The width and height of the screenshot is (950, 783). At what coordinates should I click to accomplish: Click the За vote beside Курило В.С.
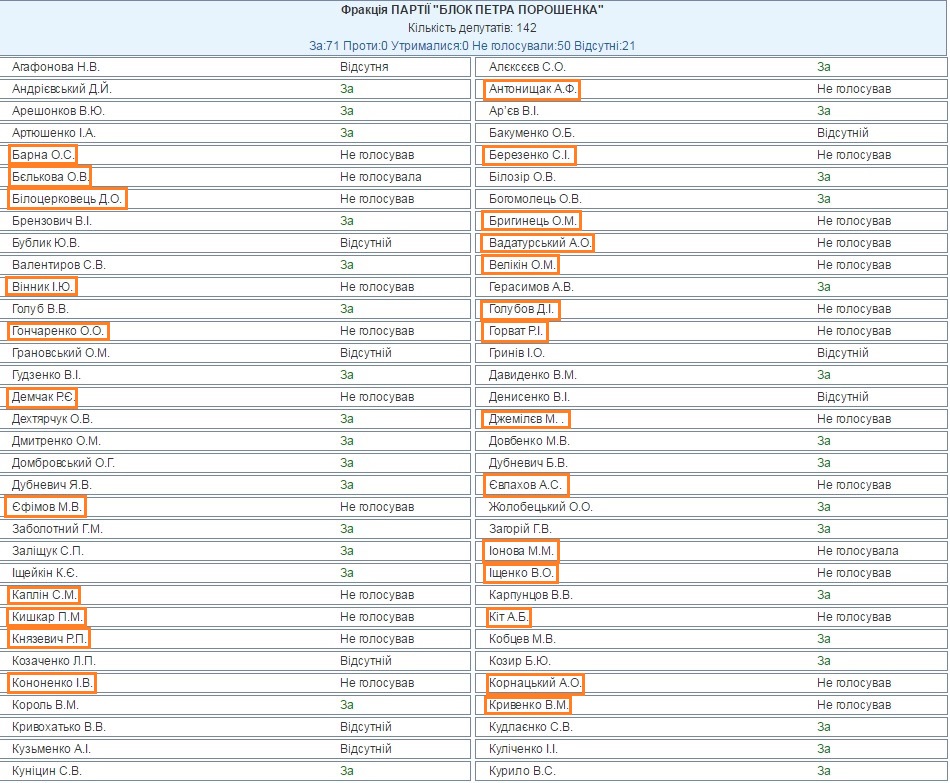tap(824, 771)
